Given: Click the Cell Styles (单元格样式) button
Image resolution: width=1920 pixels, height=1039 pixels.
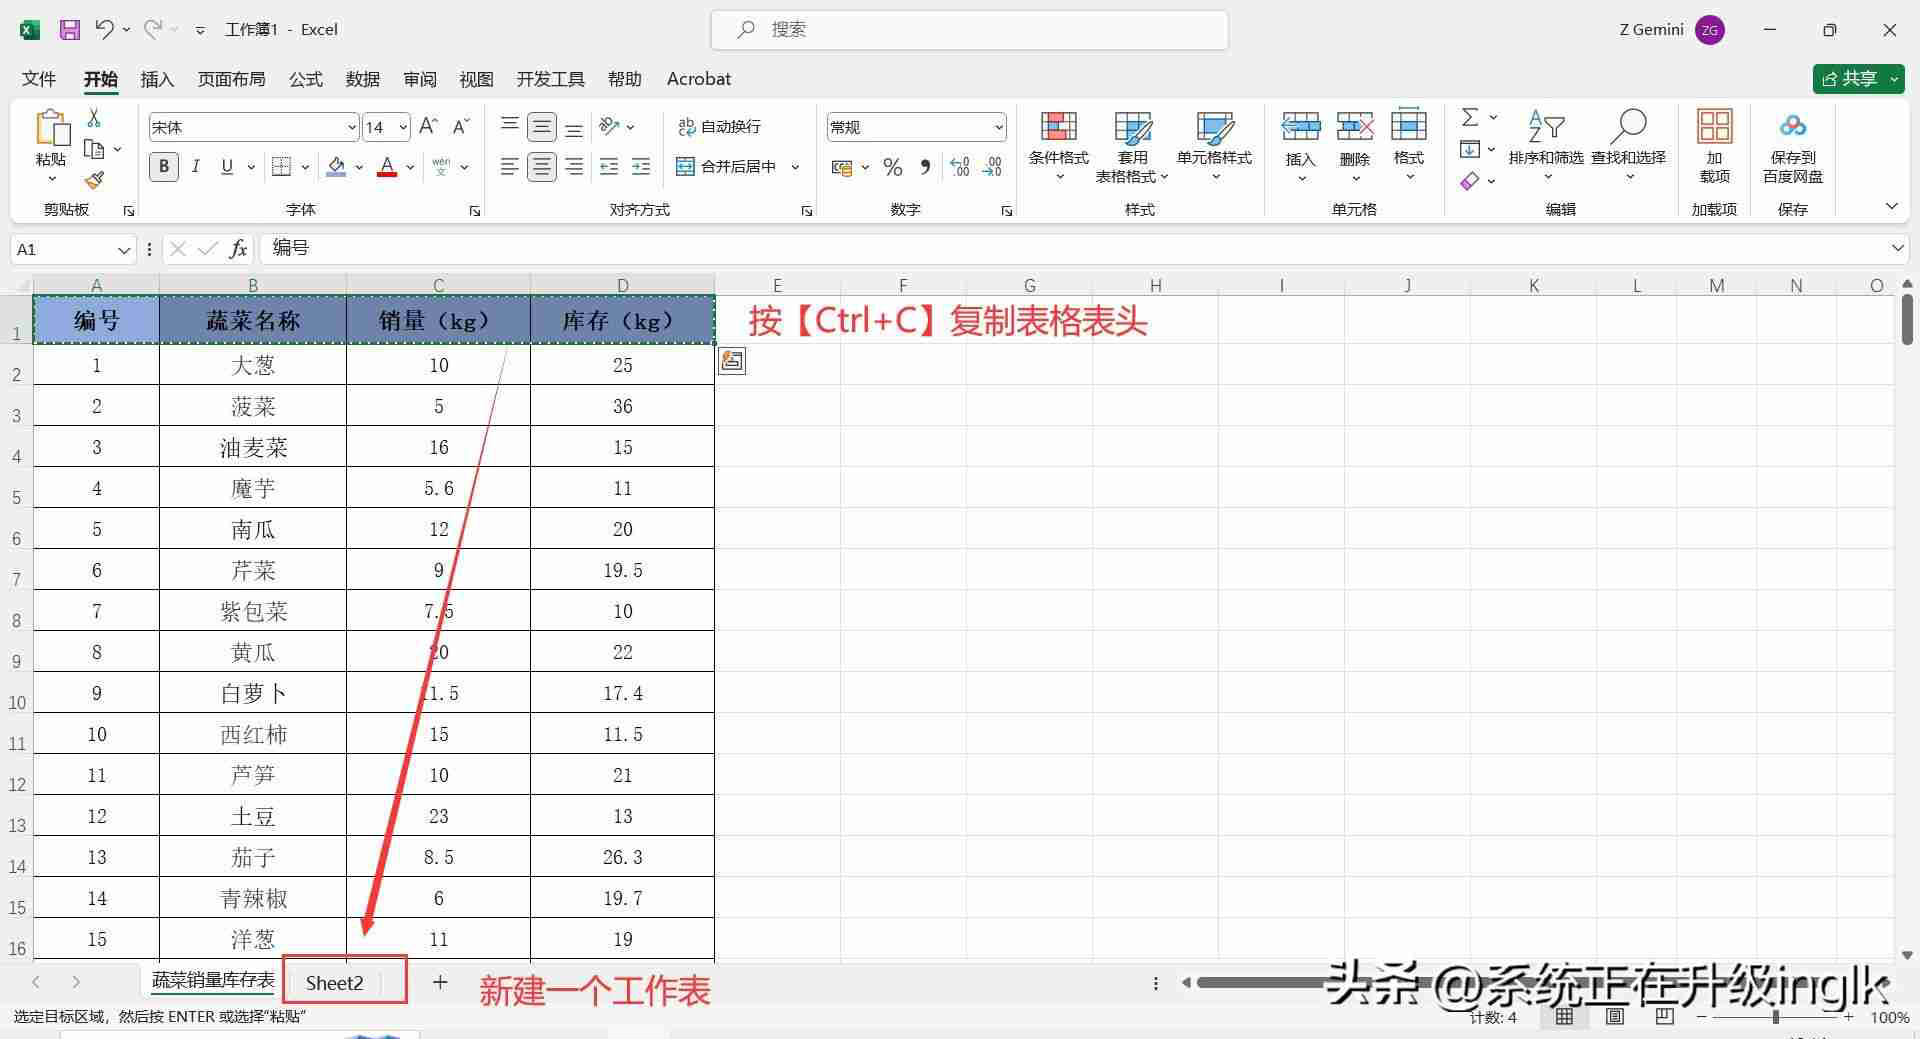Looking at the screenshot, I should [1214, 145].
